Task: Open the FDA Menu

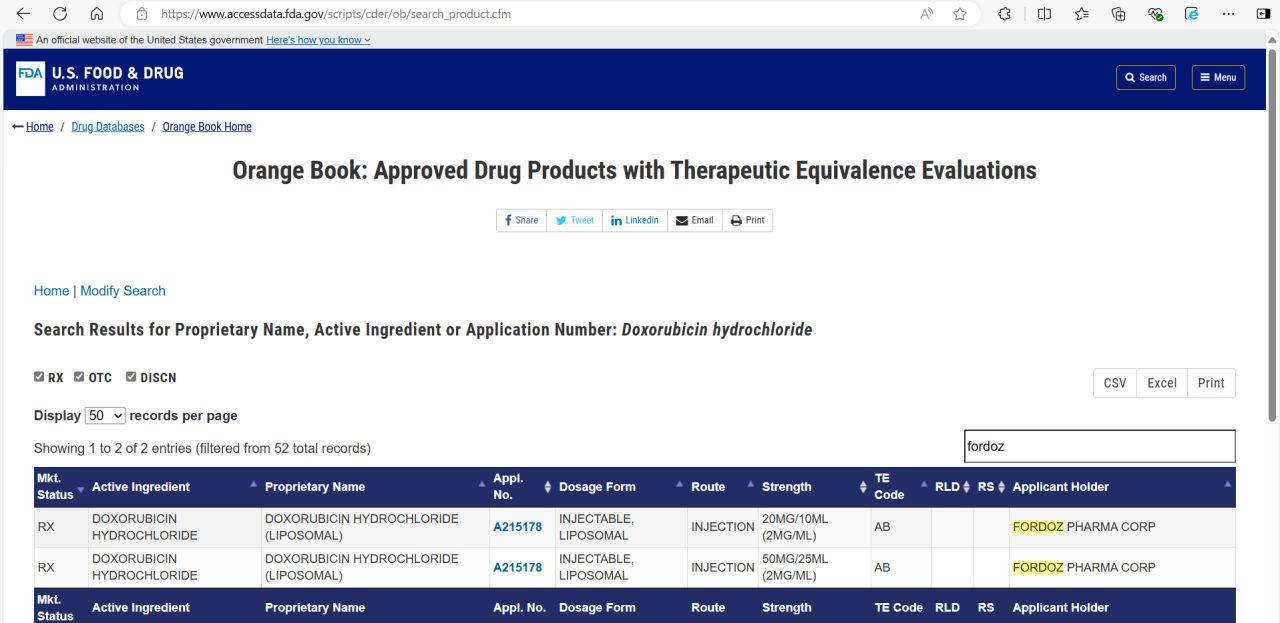Action: point(1218,77)
